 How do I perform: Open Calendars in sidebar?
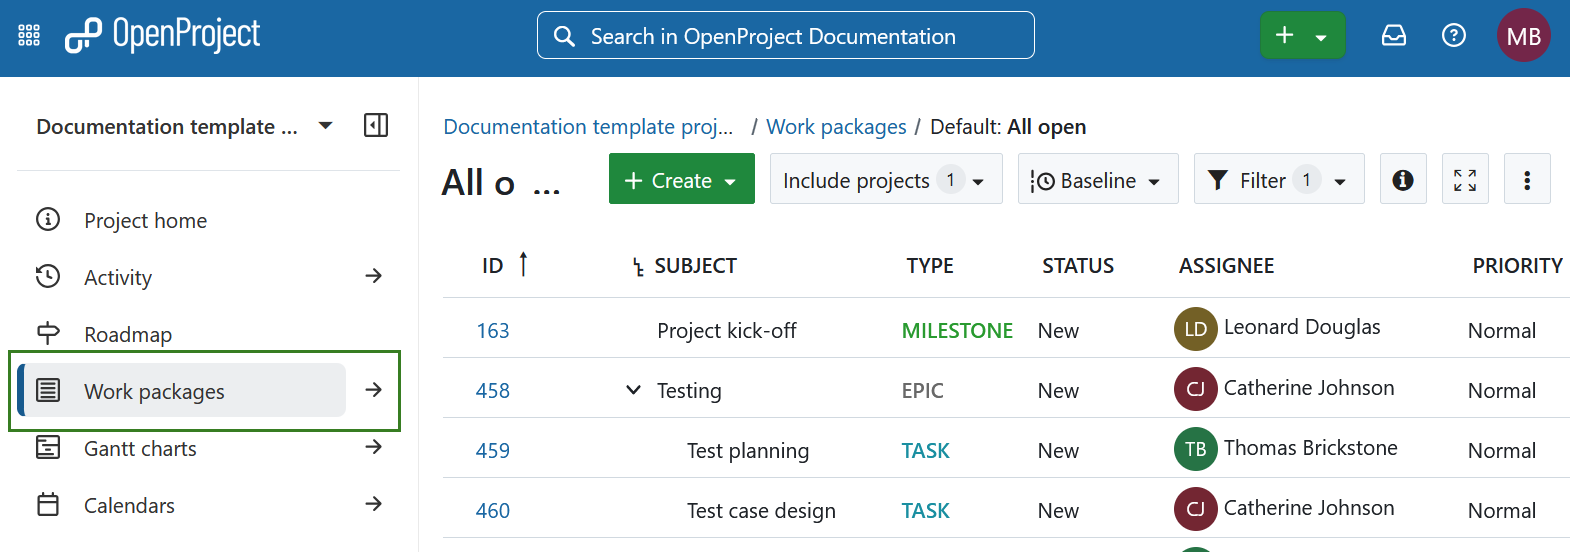pos(129,505)
